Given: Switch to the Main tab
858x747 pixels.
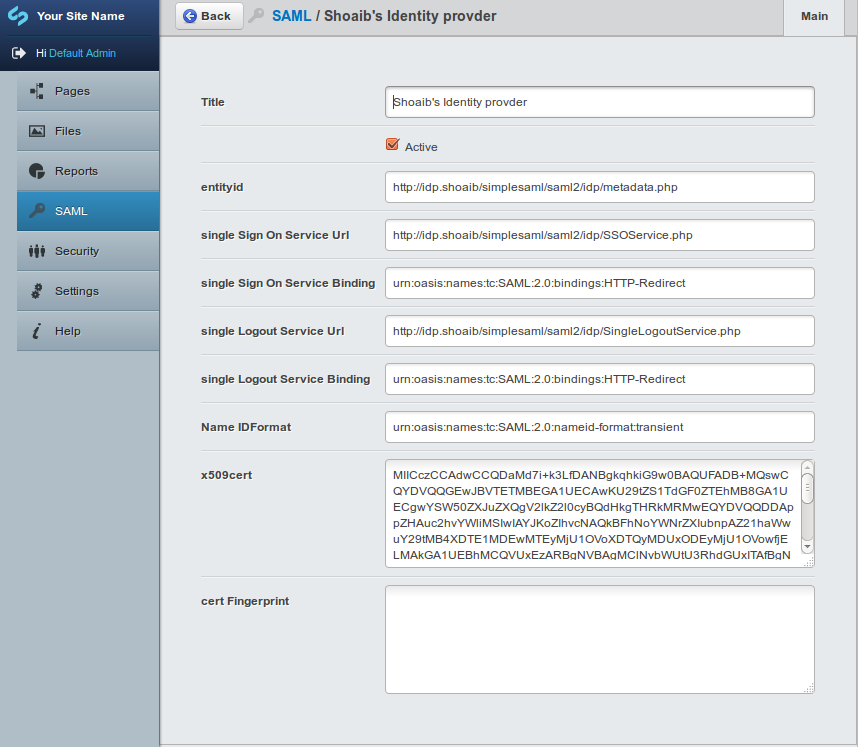Looking at the screenshot, I should (814, 16).
